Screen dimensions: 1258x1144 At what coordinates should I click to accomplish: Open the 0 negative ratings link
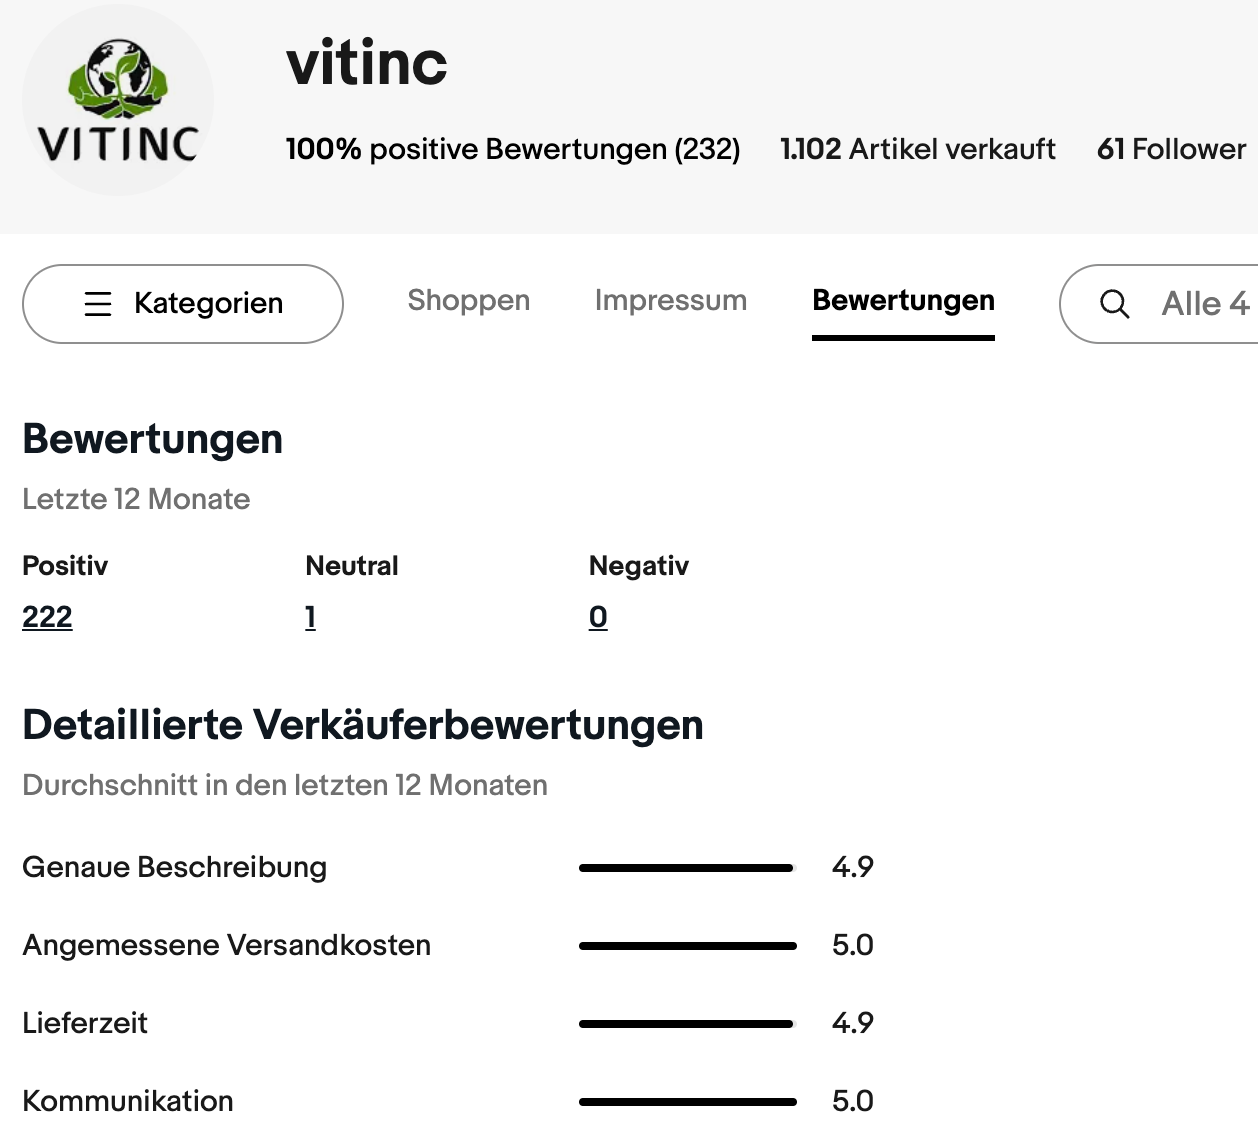point(598,617)
